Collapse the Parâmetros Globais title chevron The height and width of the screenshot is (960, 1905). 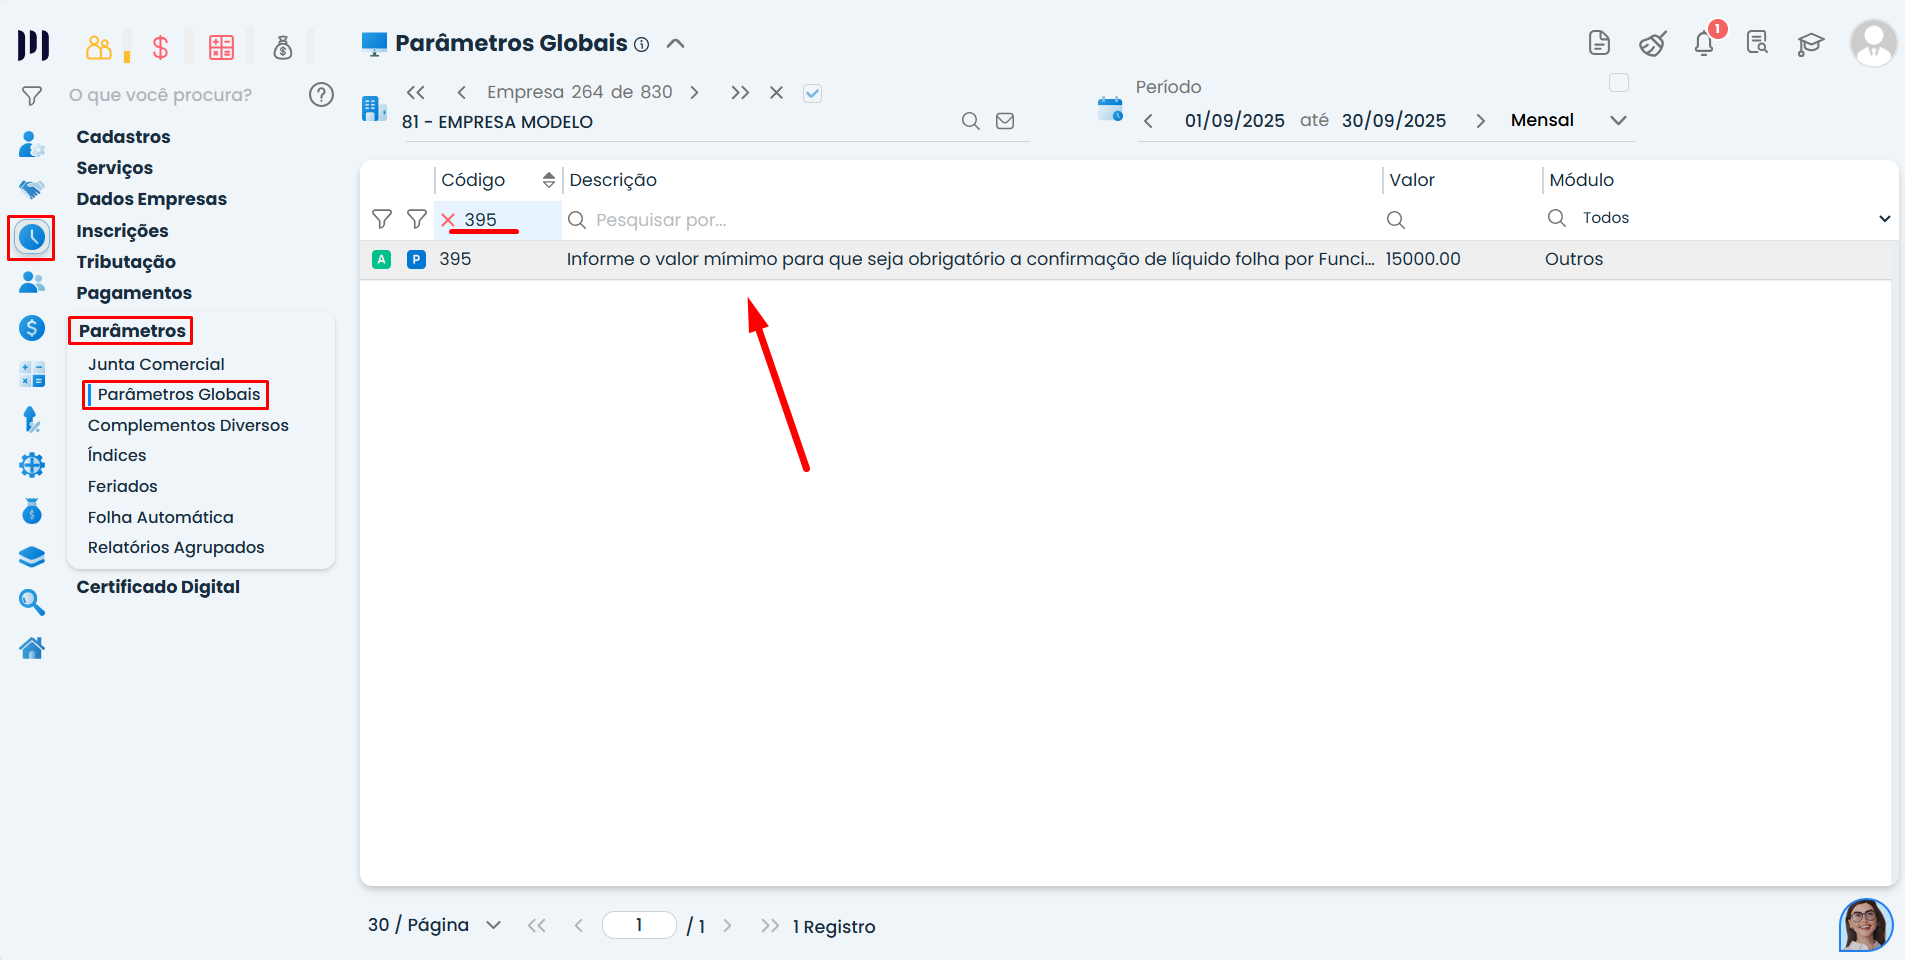point(676,44)
